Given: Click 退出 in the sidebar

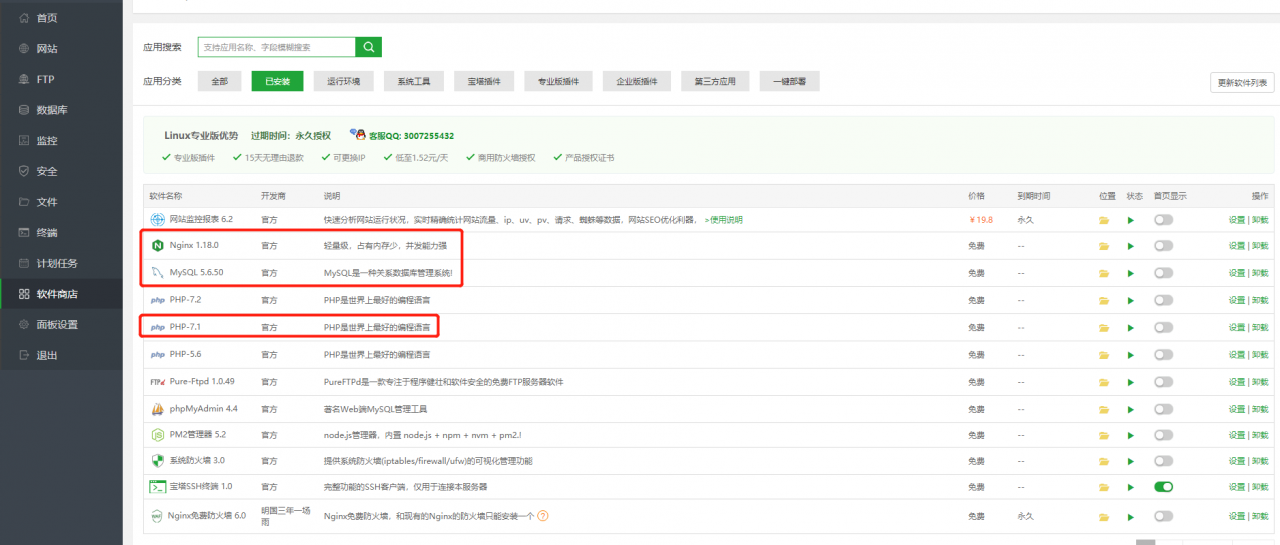Looking at the screenshot, I should (61, 355).
